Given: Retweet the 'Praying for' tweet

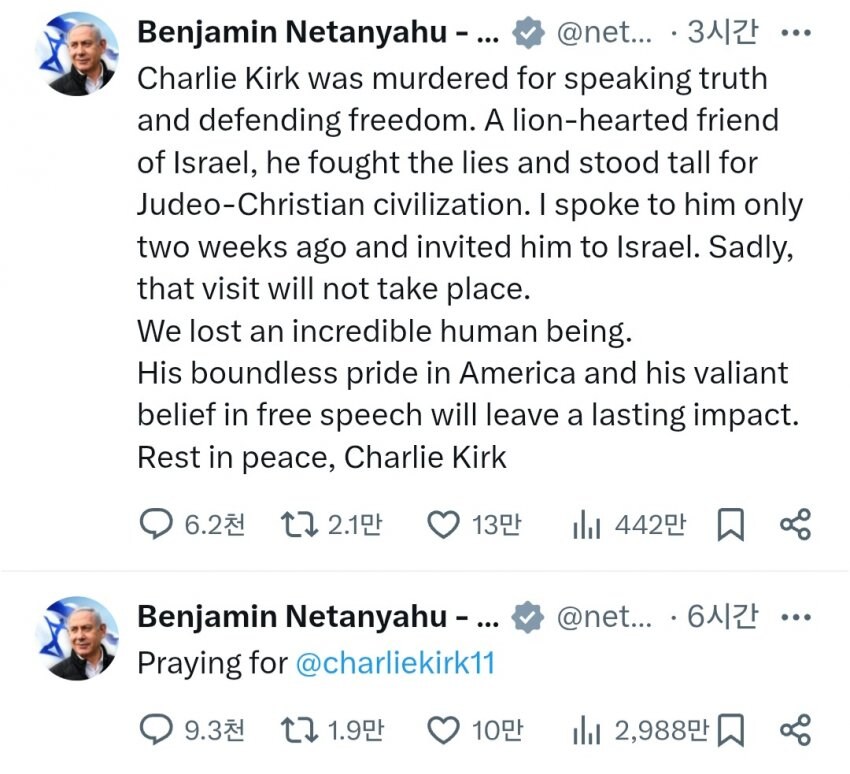Looking at the screenshot, I should tap(332, 730).
